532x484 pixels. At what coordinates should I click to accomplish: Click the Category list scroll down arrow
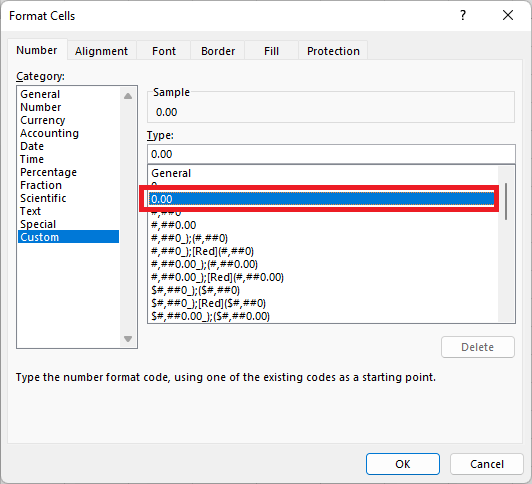[128, 339]
